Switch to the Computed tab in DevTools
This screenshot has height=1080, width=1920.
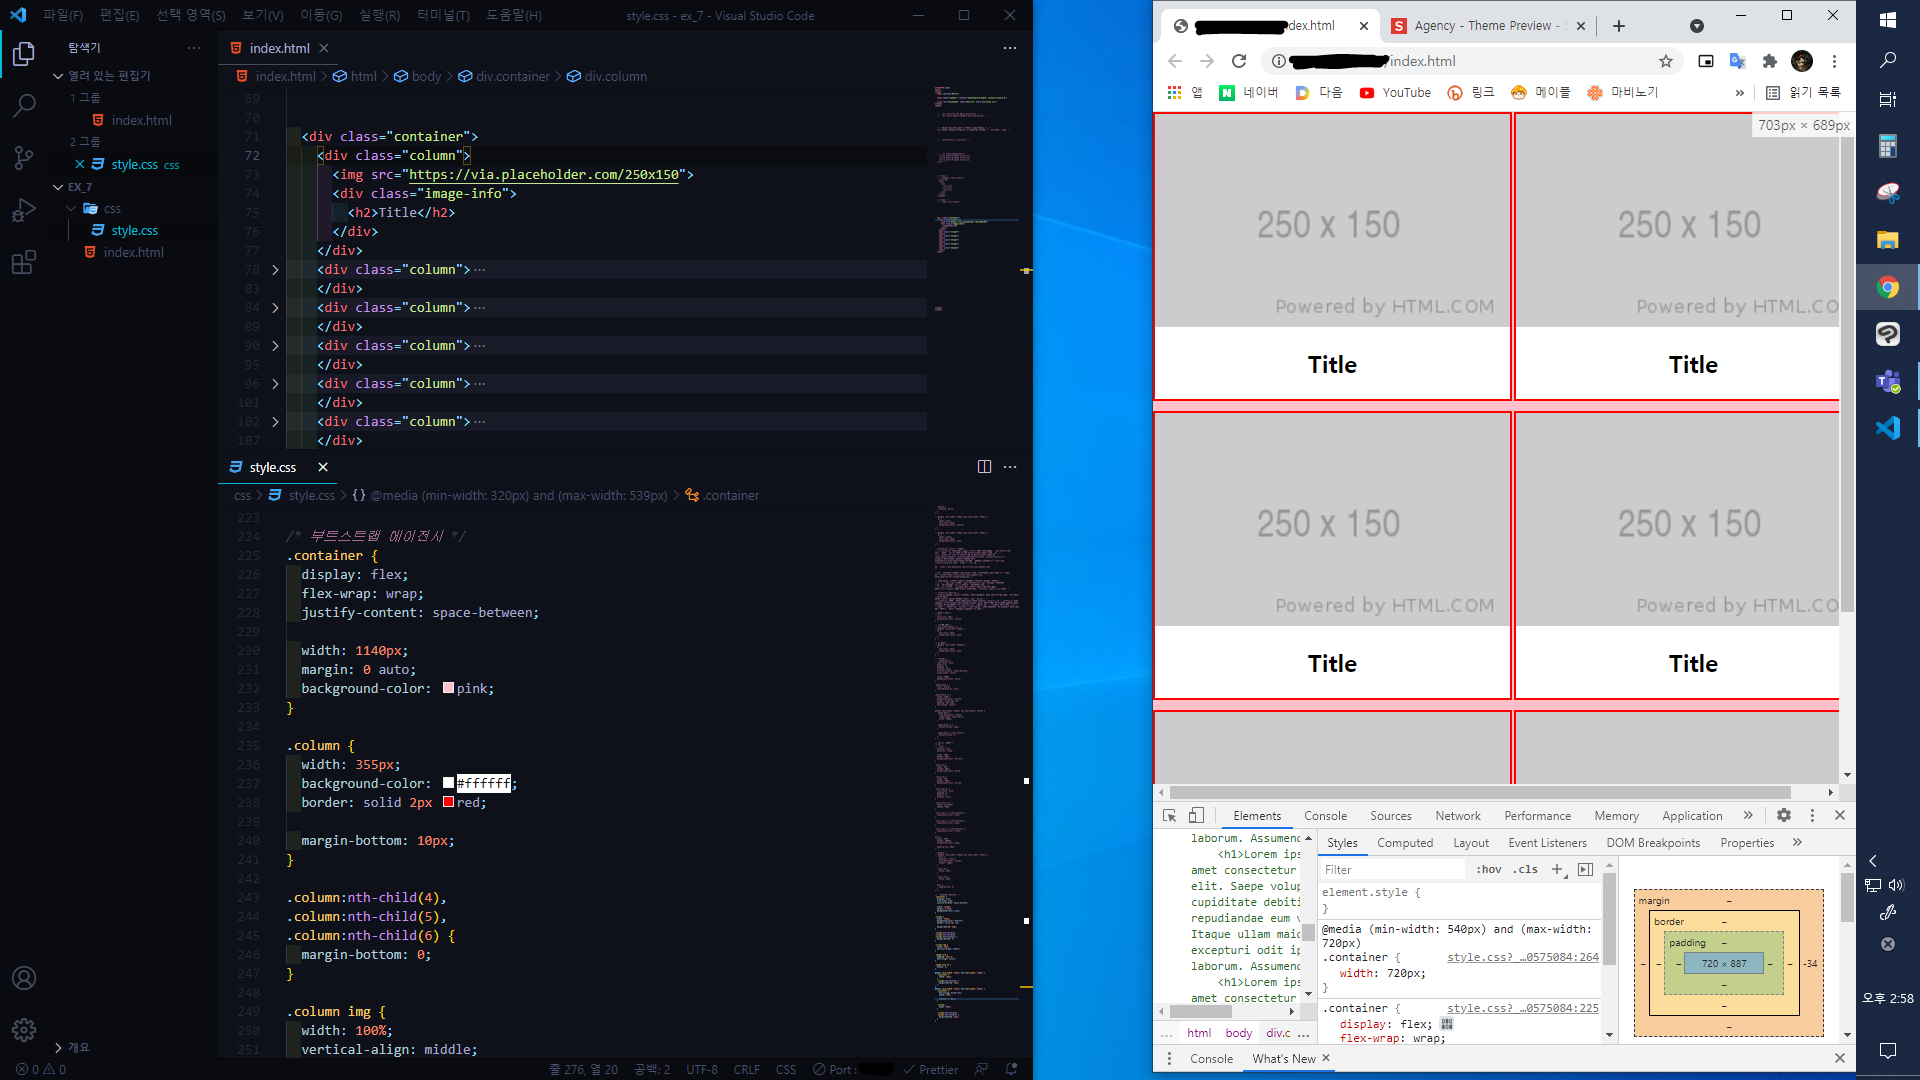1404,843
